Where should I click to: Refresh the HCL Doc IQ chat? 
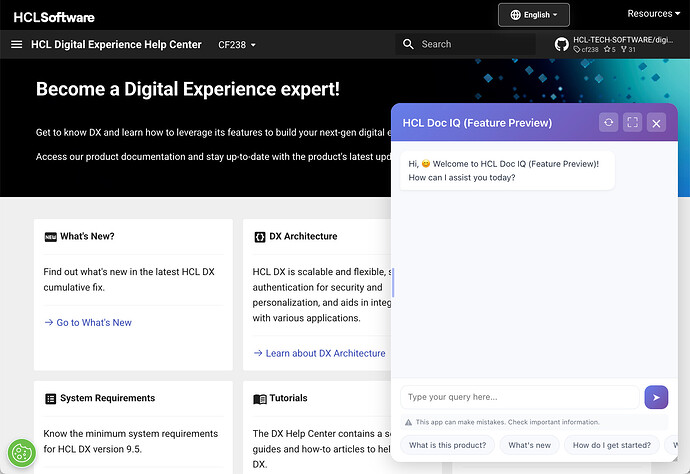tap(609, 122)
